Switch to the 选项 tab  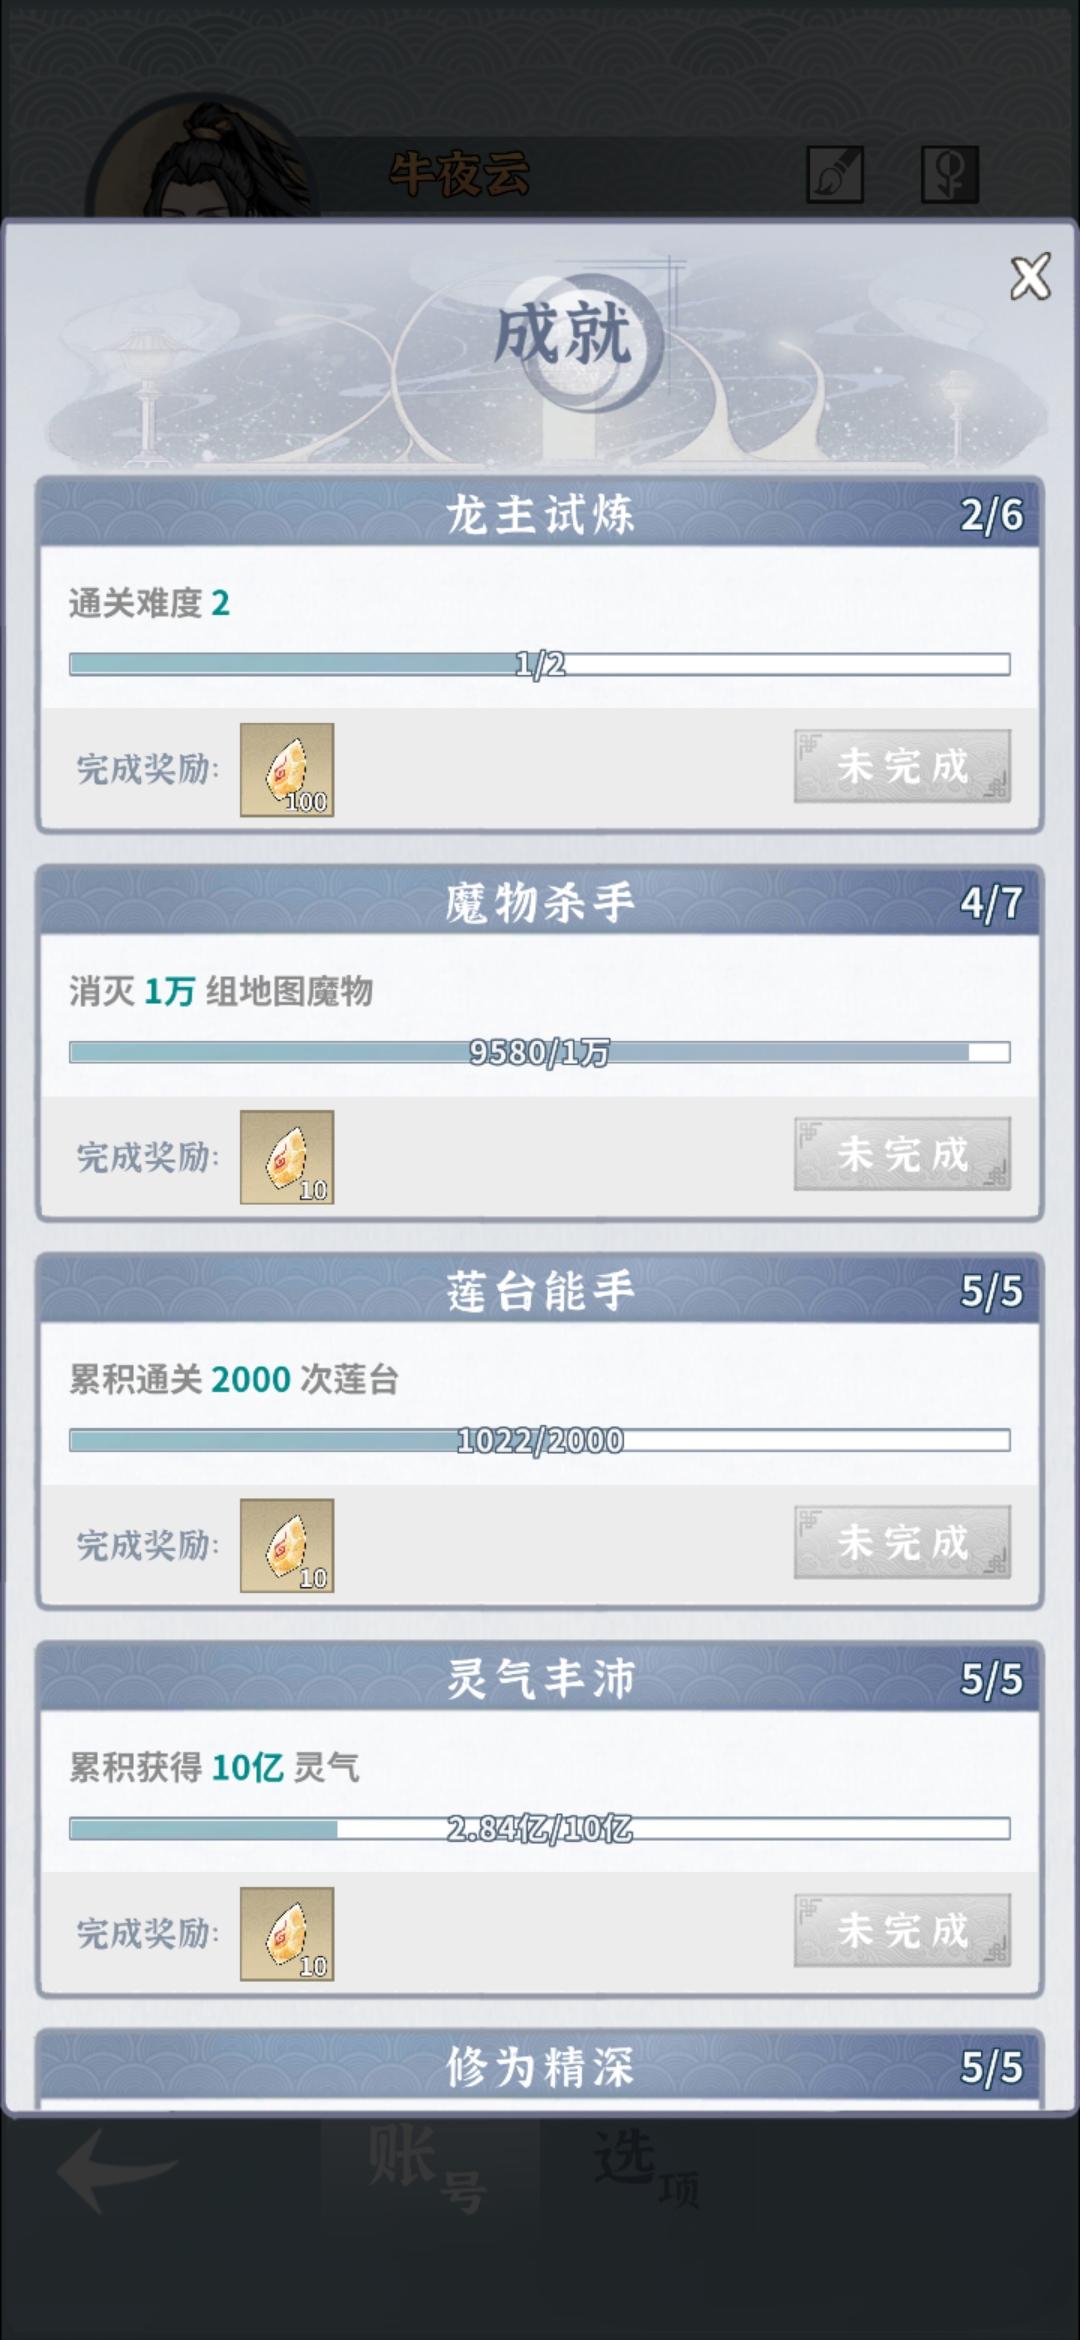pyautogui.click(x=648, y=2169)
